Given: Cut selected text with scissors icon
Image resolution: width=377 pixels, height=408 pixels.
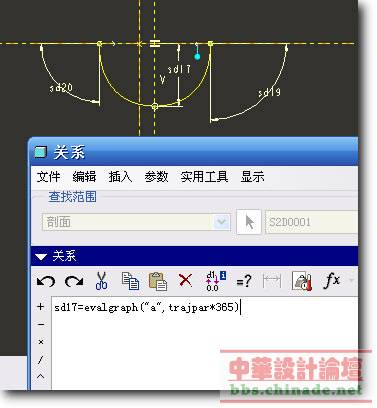Looking at the screenshot, I should tap(101, 281).
